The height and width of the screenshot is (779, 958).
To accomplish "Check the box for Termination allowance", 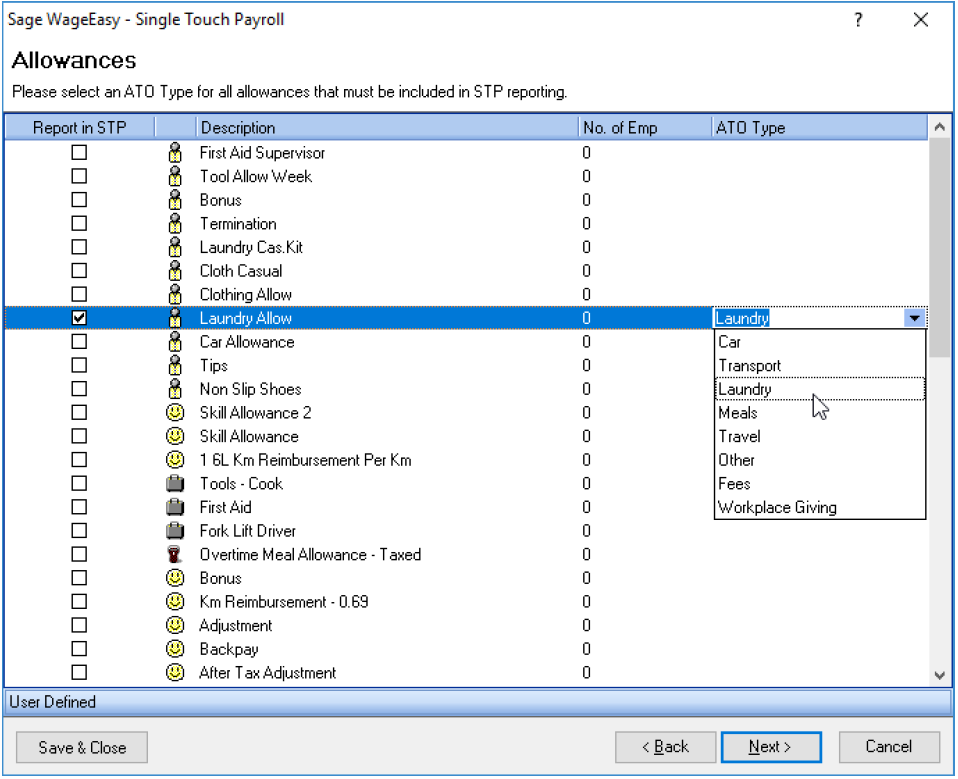I will point(79,223).
